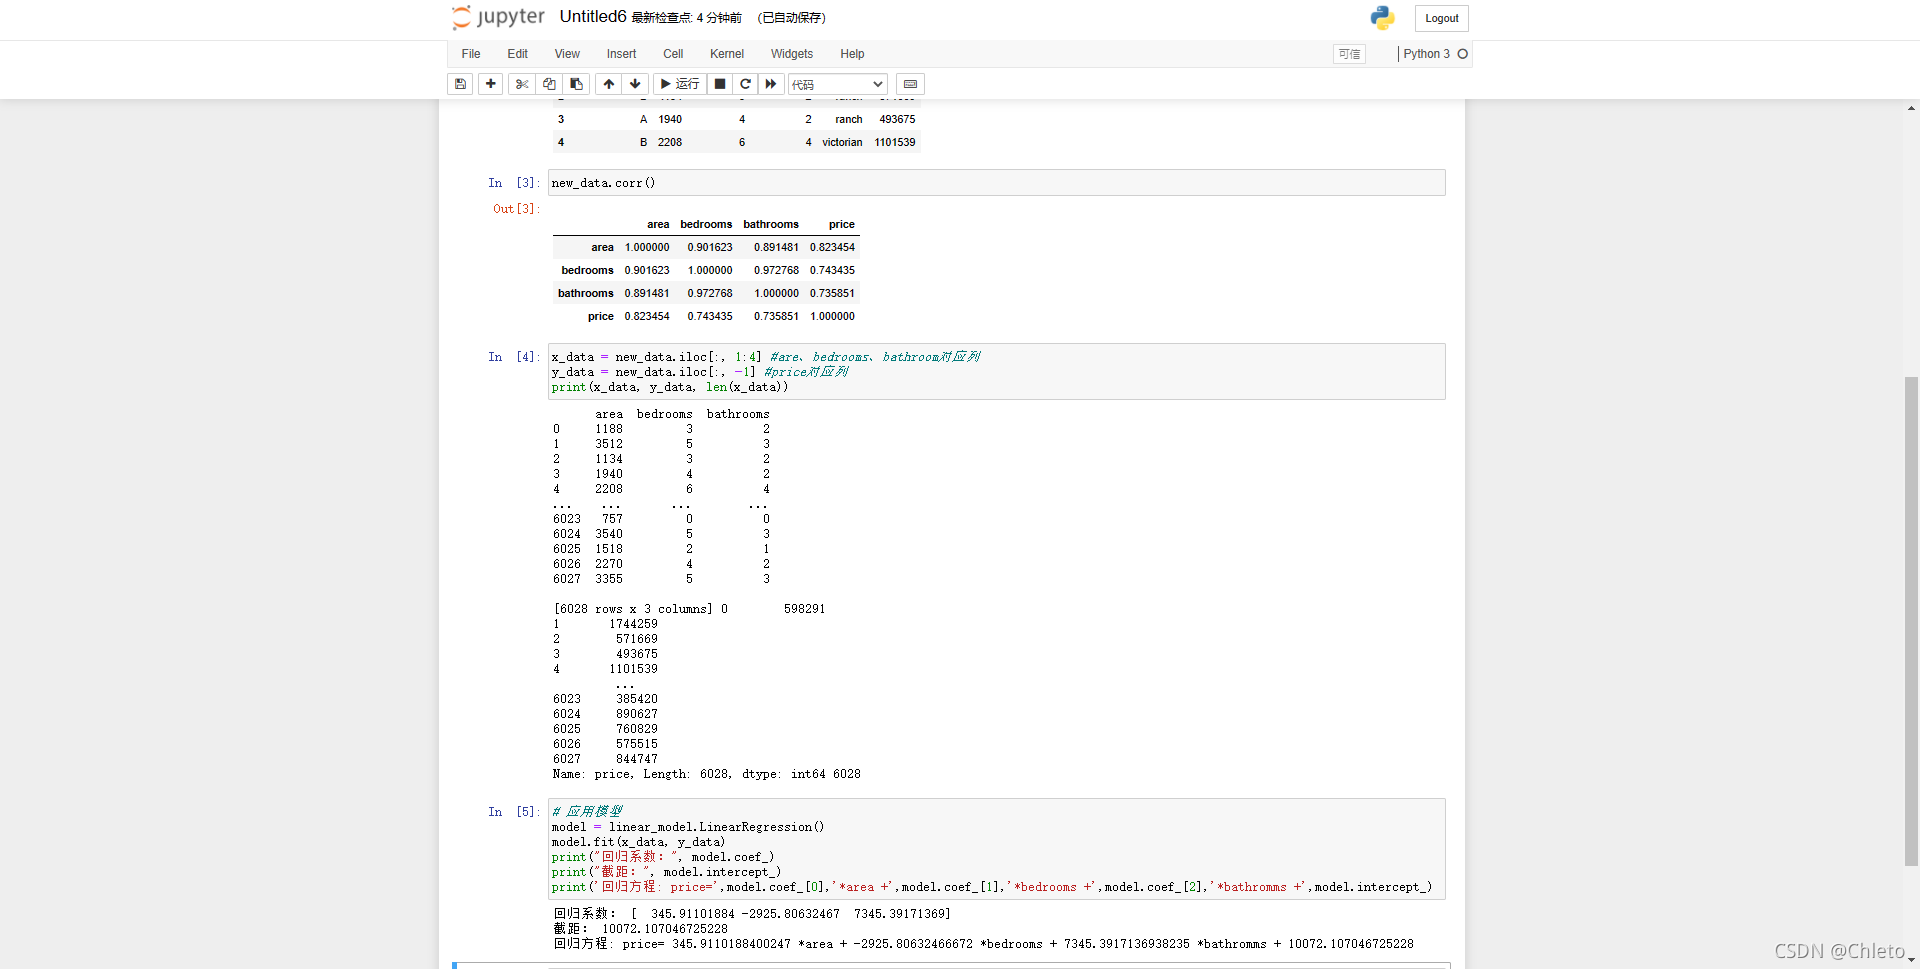
Task: Open the Edit menu
Action: tap(517, 54)
